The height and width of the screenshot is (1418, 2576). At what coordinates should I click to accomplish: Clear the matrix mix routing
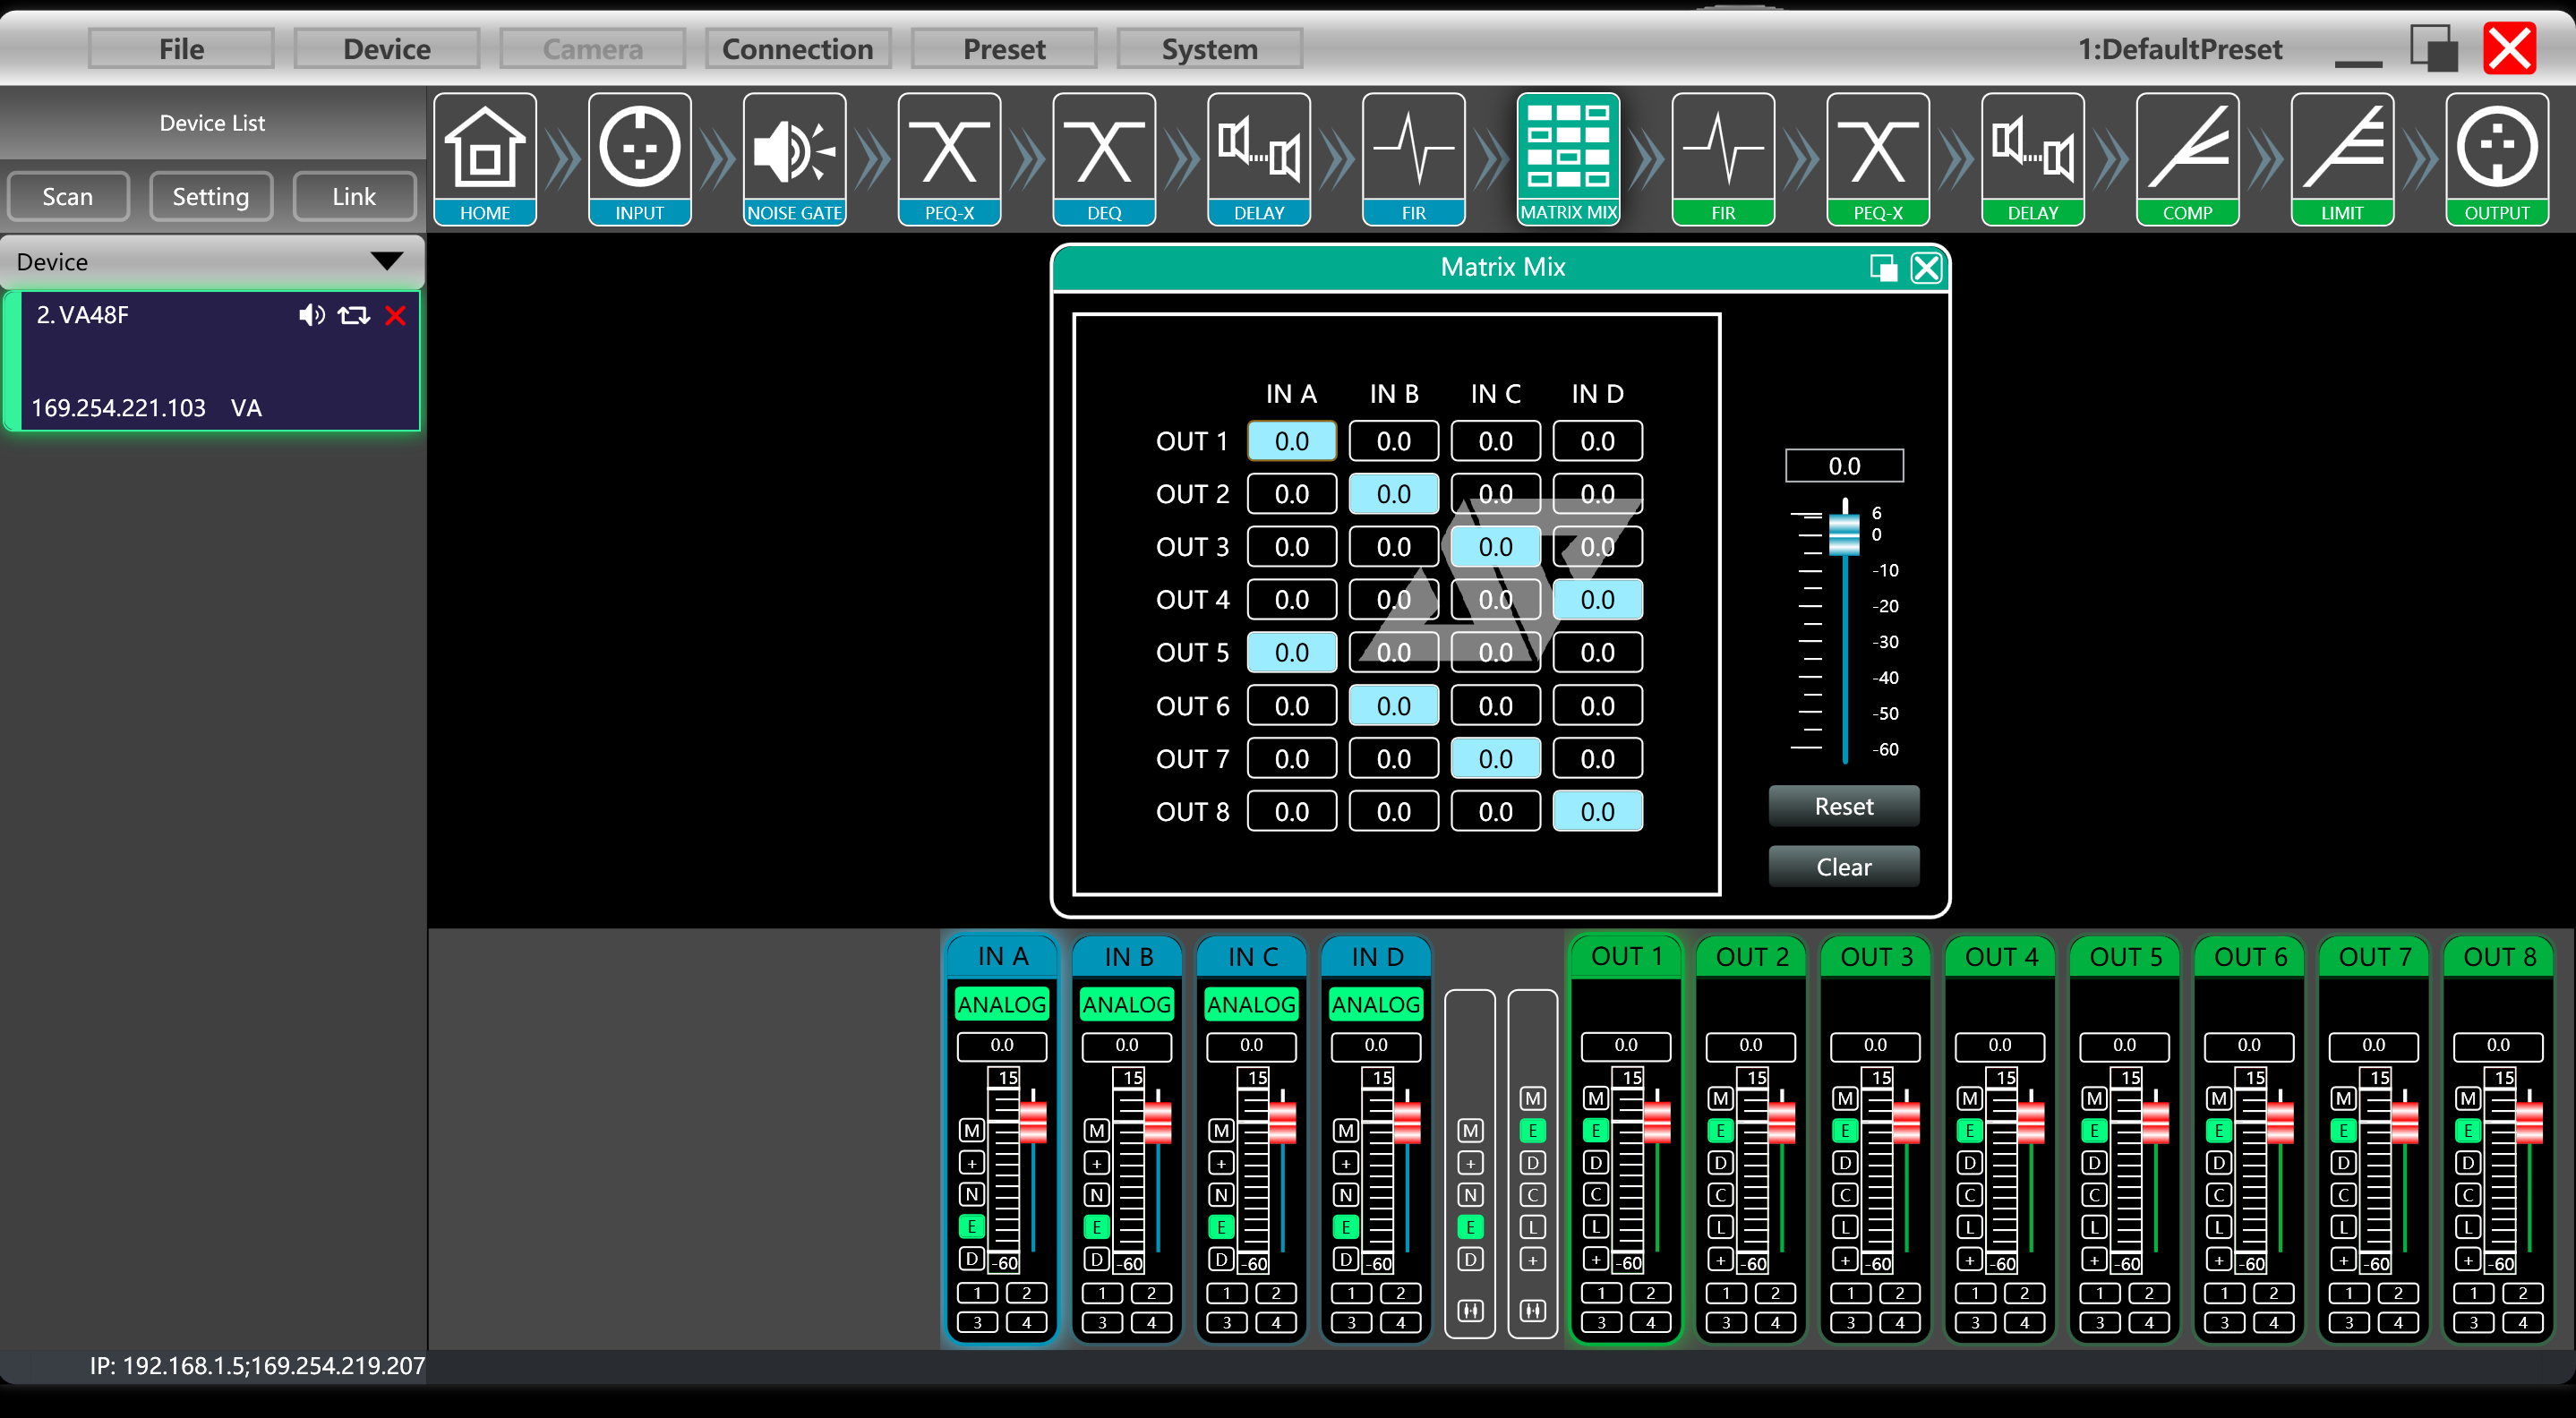[1843, 866]
